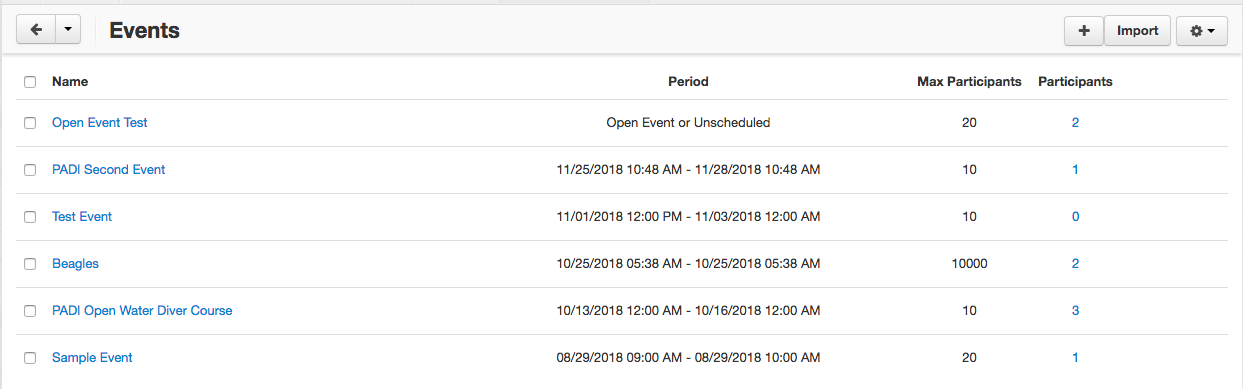This screenshot has height=389, width=1243.
Task: Click the back arrow button
Action: (35, 30)
